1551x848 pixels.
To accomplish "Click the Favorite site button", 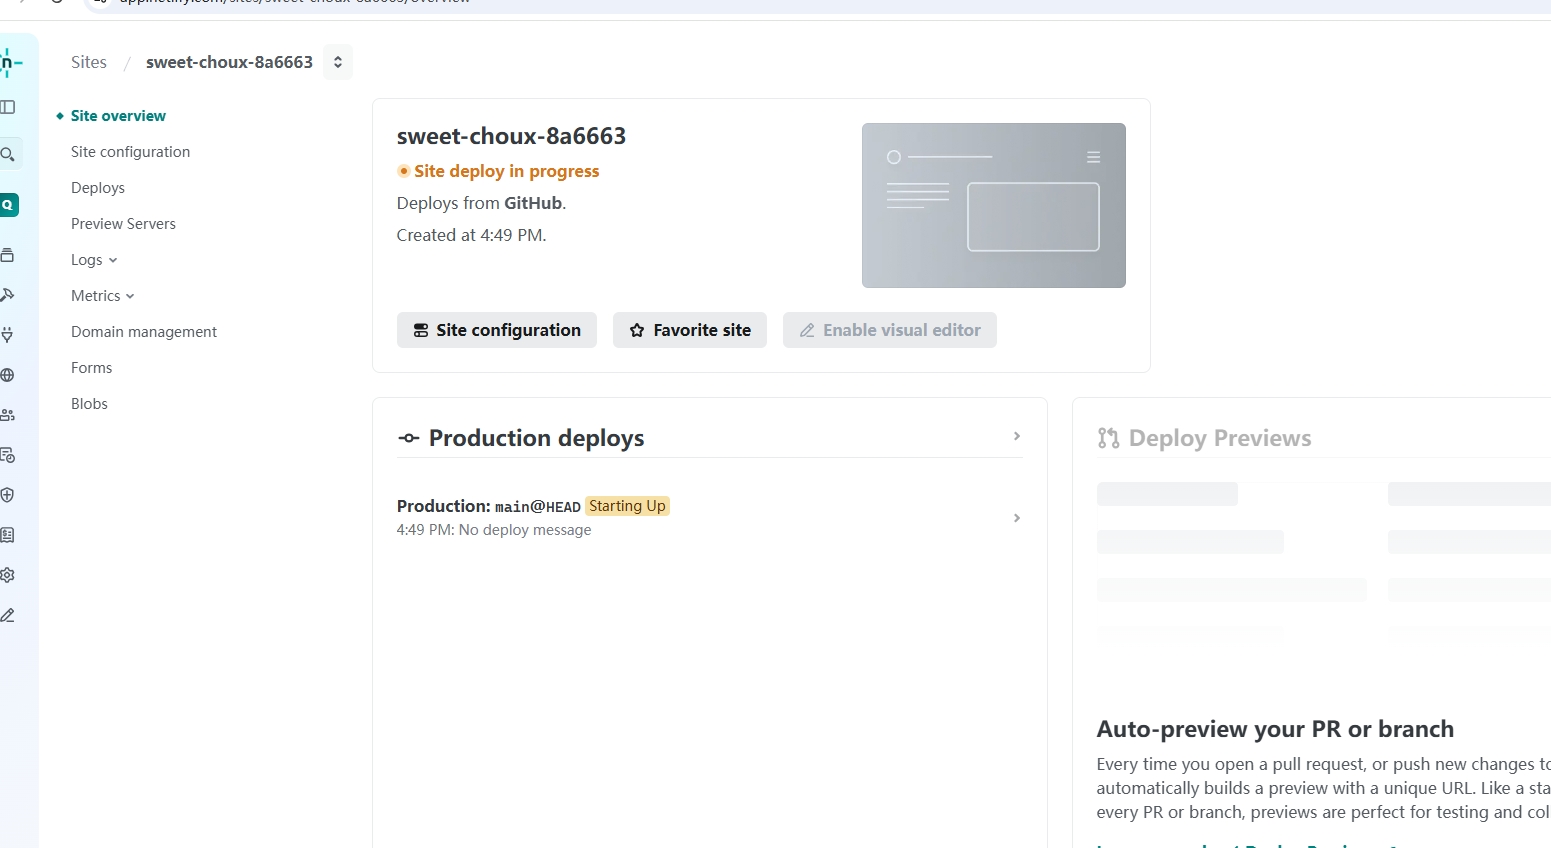I will pyautogui.click(x=690, y=330).
